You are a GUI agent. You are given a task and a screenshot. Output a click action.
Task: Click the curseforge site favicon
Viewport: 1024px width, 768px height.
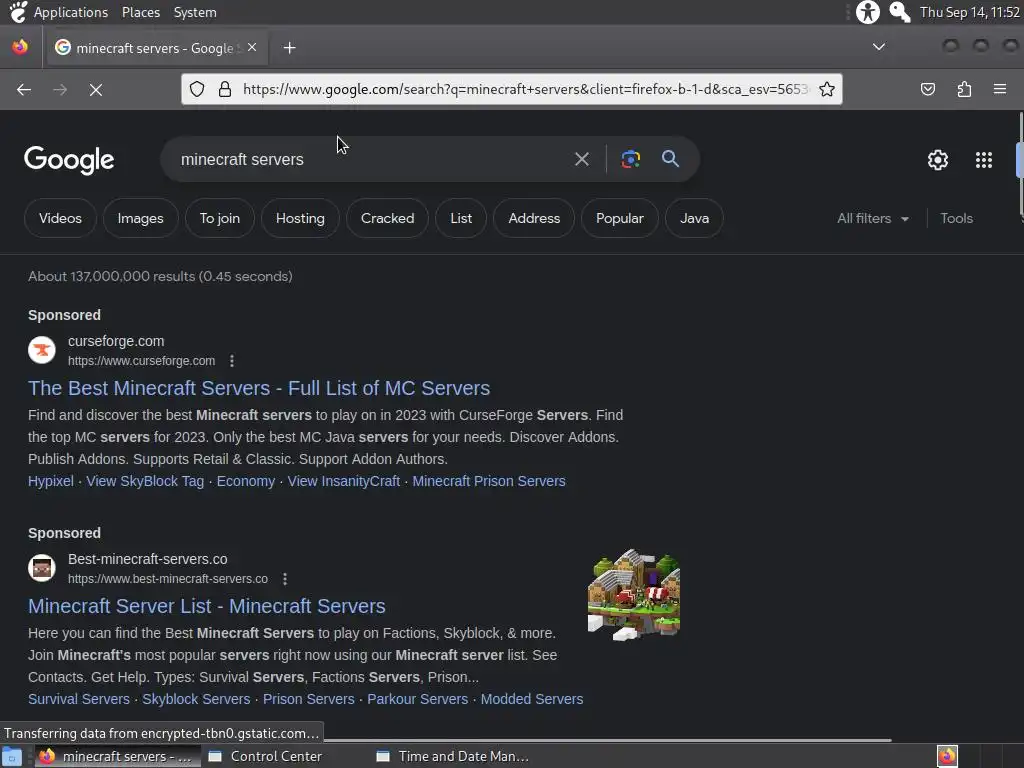click(x=42, y=350)
